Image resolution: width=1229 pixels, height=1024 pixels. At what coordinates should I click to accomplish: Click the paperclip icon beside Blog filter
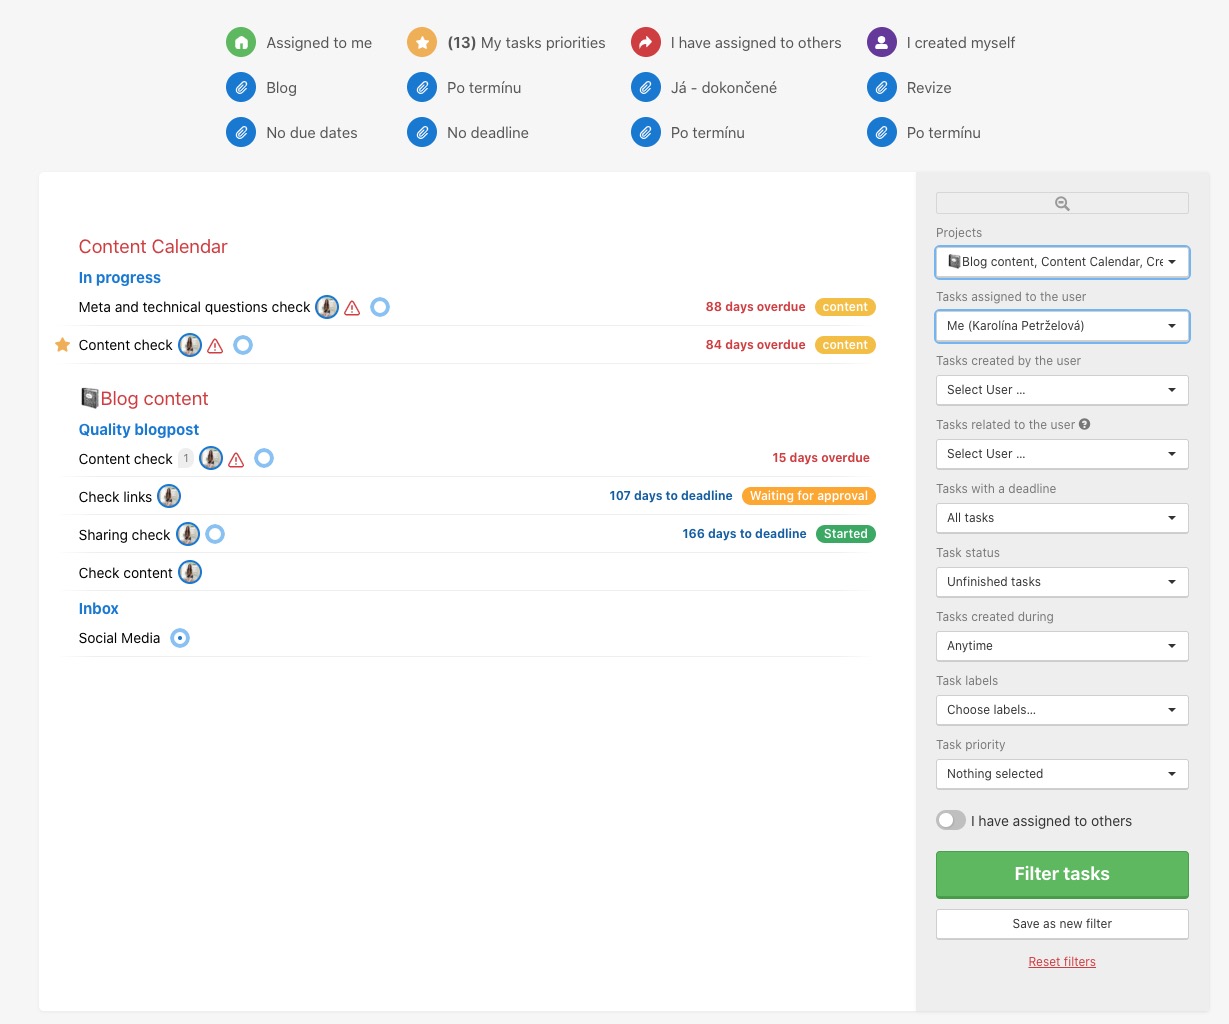coord(241,88)
